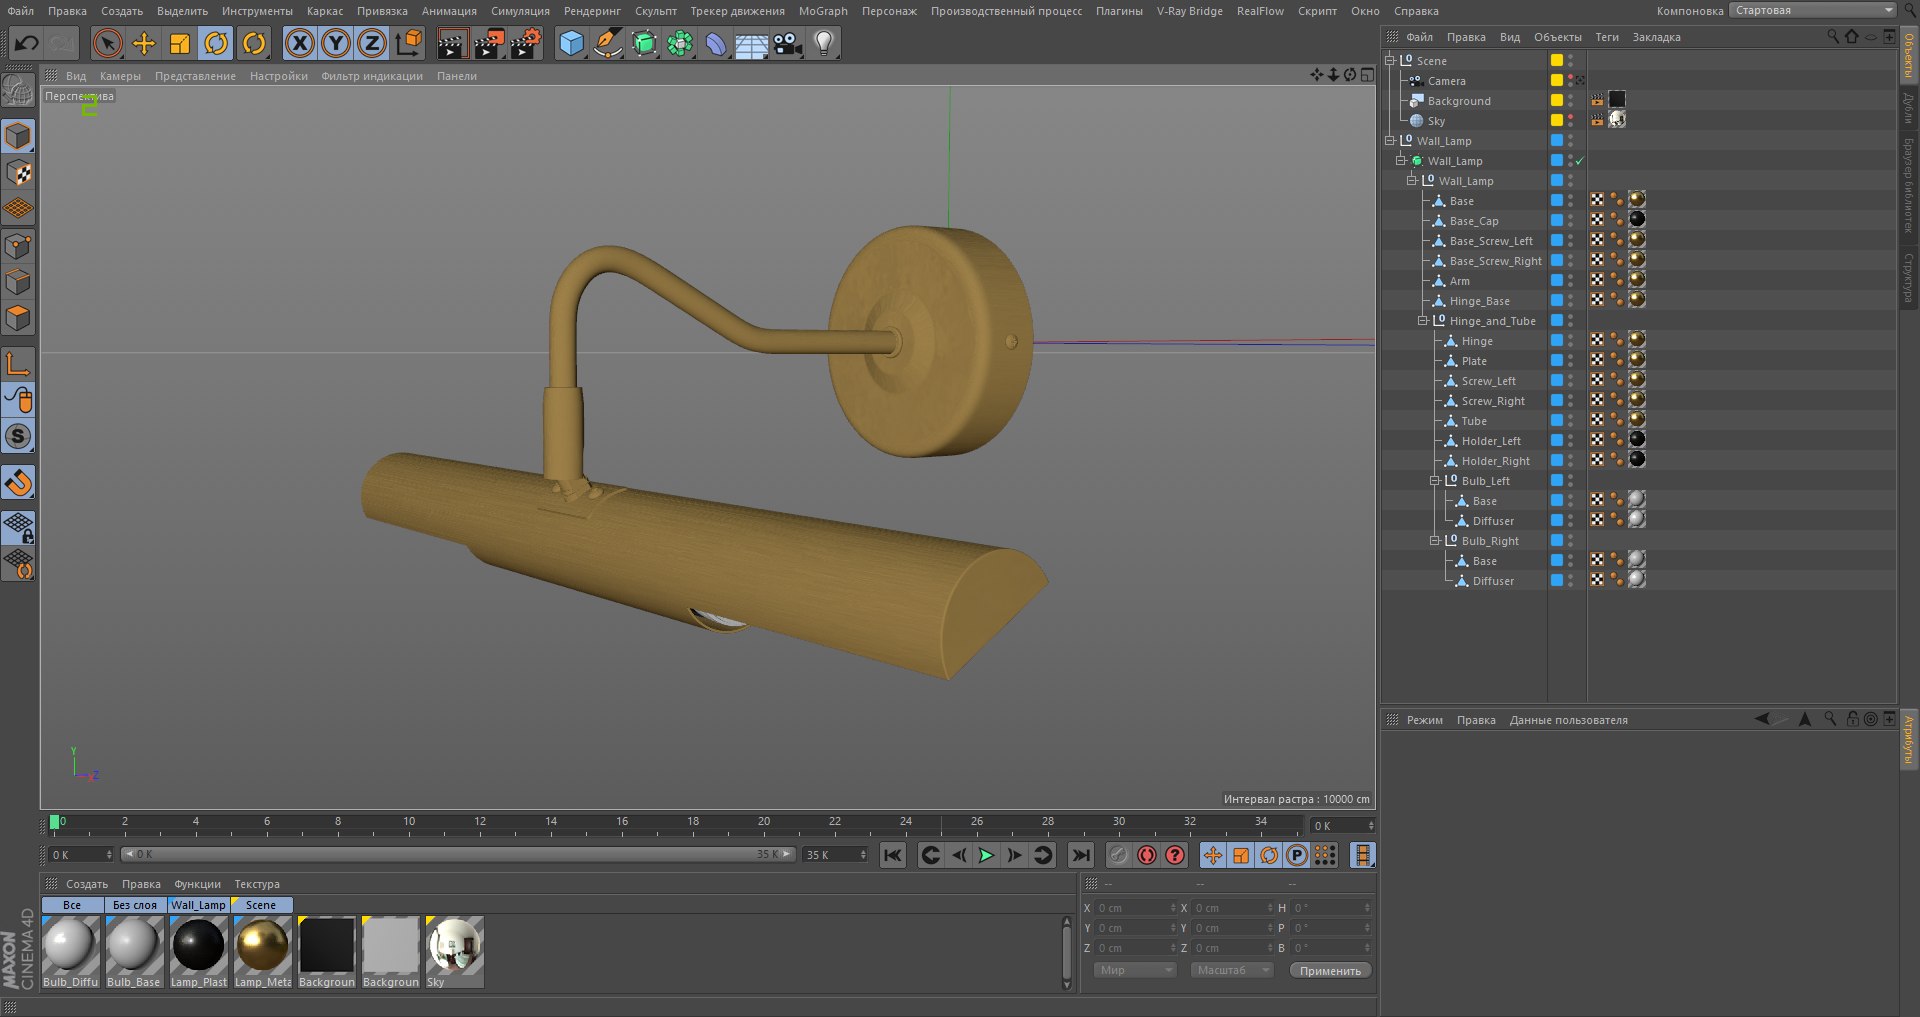Click the frame 16 timeline marker

[x=622, y=823]
